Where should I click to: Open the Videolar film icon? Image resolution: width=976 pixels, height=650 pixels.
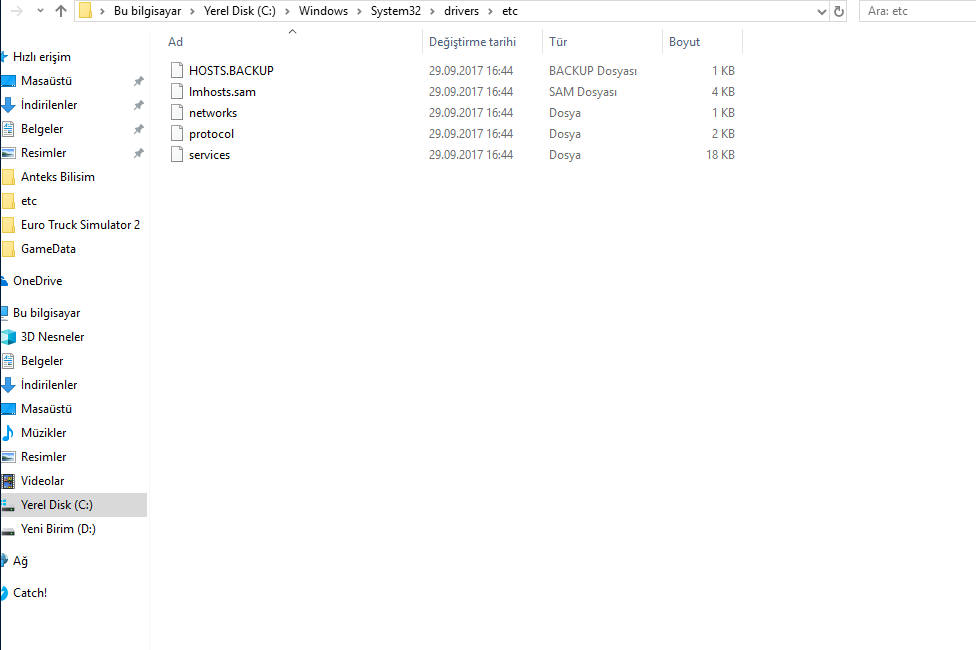(x=8, y=481)
